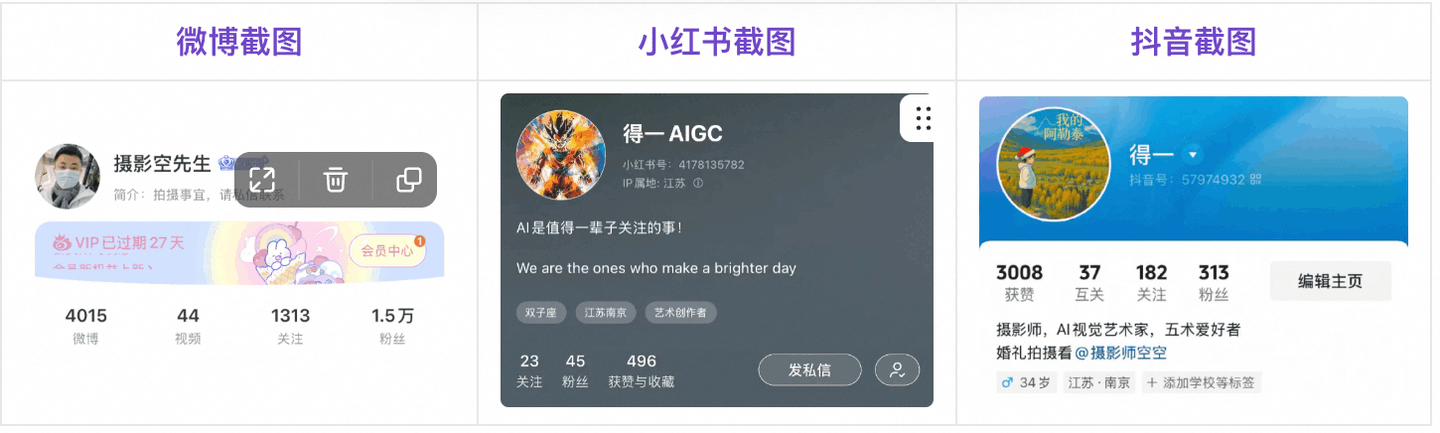Delete the Weibo screenshot using trash icon

tap(335, 180)
